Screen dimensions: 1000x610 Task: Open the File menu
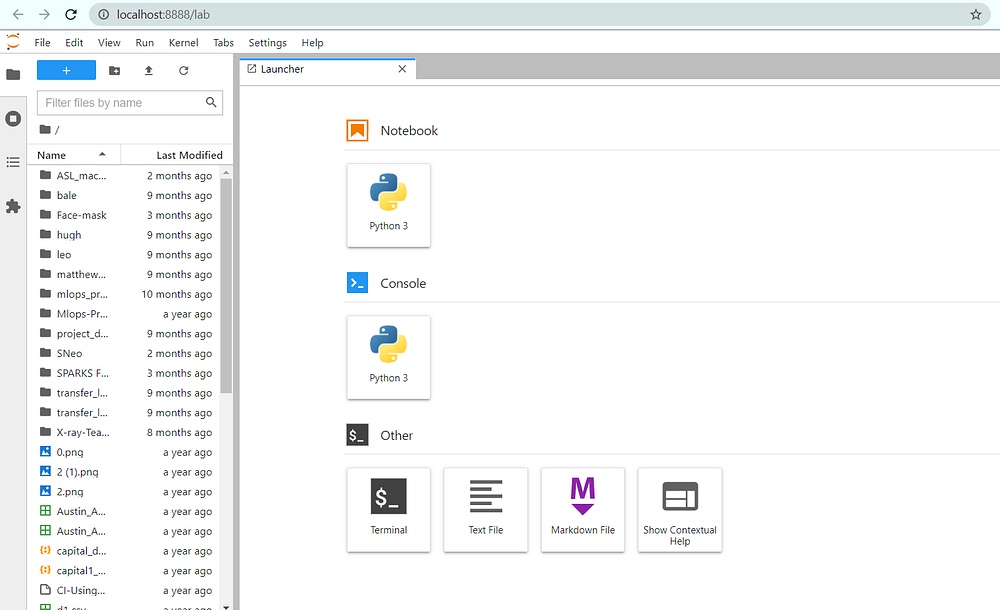pyautogui.click(x=43, y=43)
